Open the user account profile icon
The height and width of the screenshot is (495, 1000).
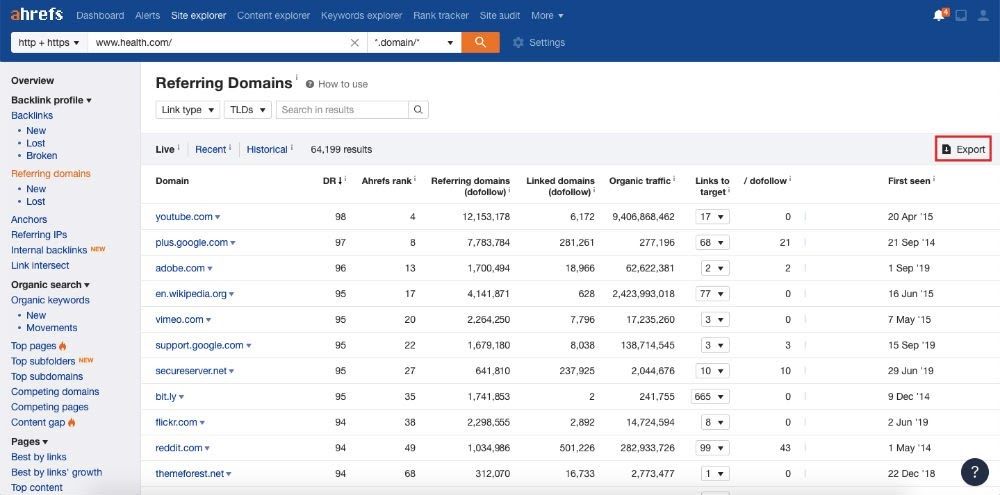983,16
